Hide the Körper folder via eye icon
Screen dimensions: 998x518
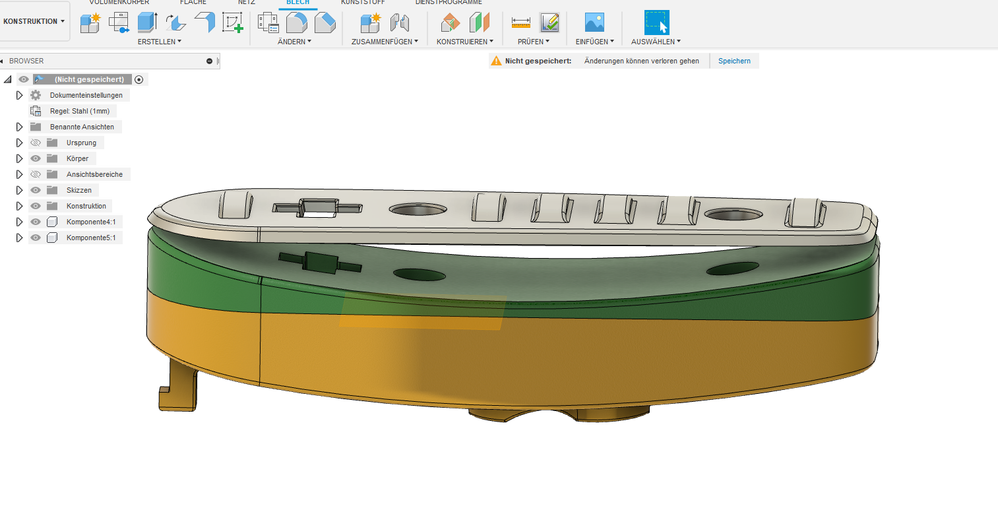(36, 158)
